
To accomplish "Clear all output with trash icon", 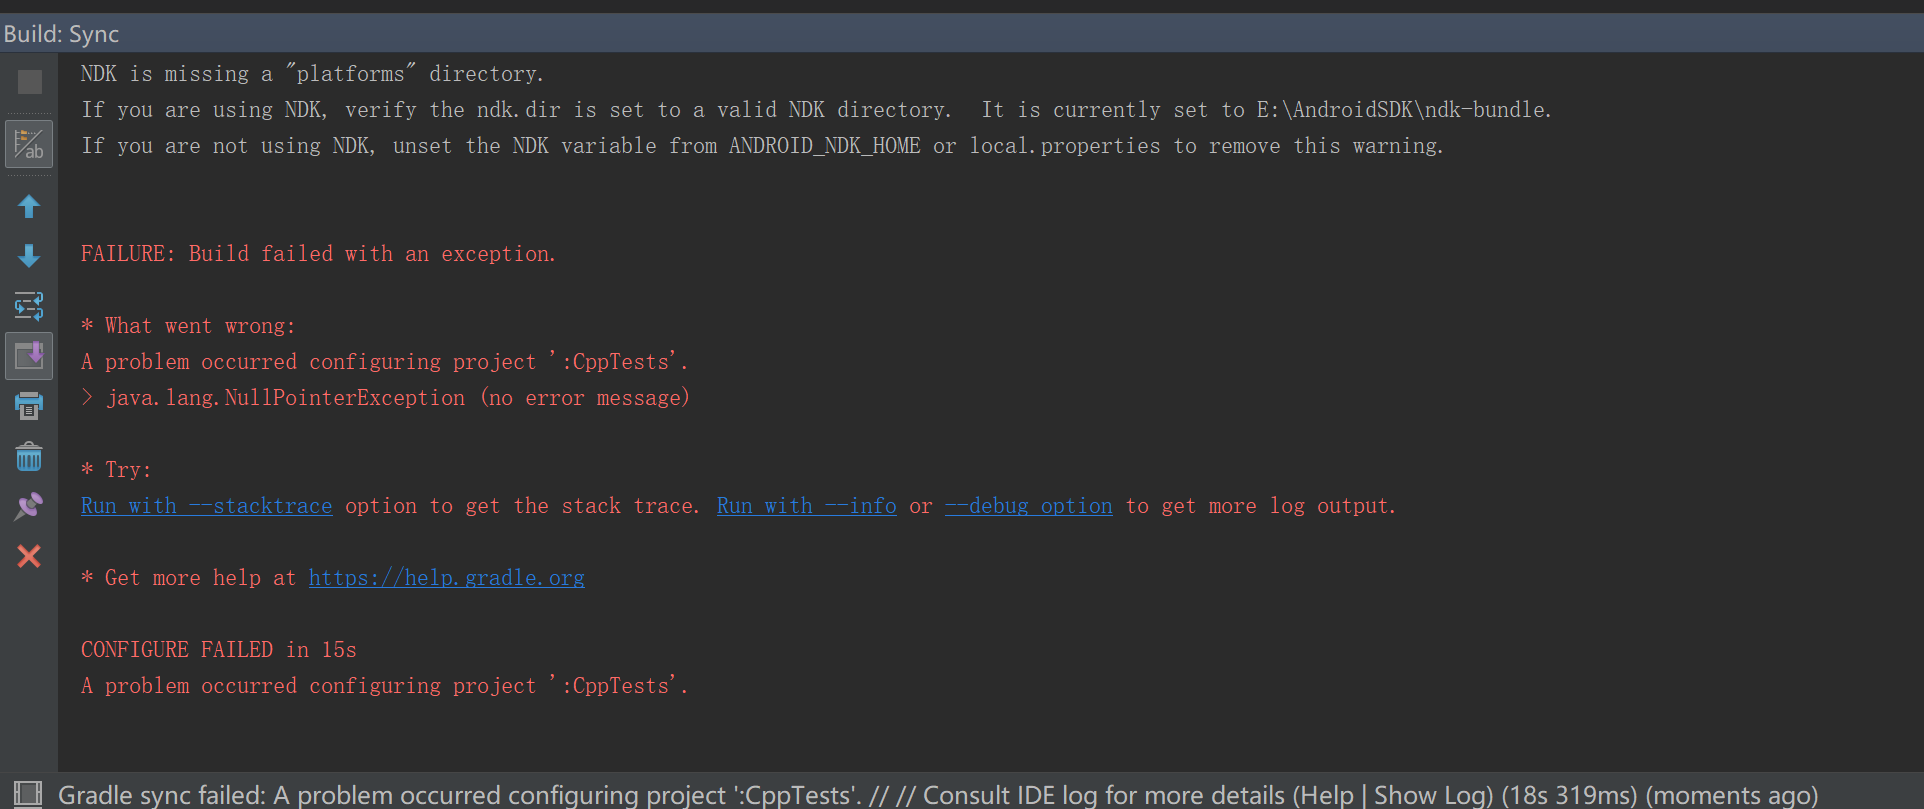I will (29, 457).
